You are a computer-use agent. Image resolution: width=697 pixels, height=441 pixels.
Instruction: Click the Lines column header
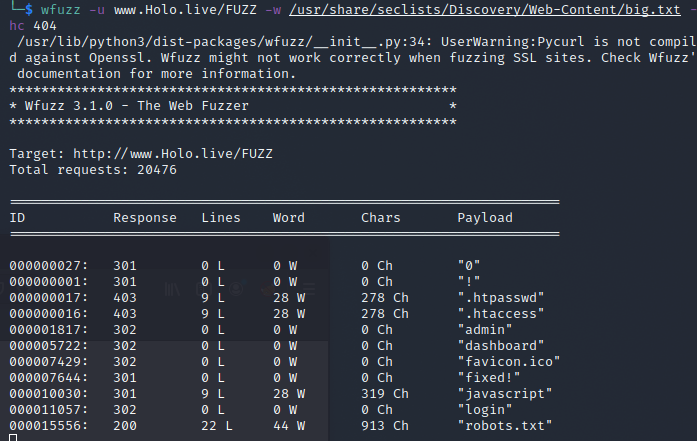(x=221, y=218)
